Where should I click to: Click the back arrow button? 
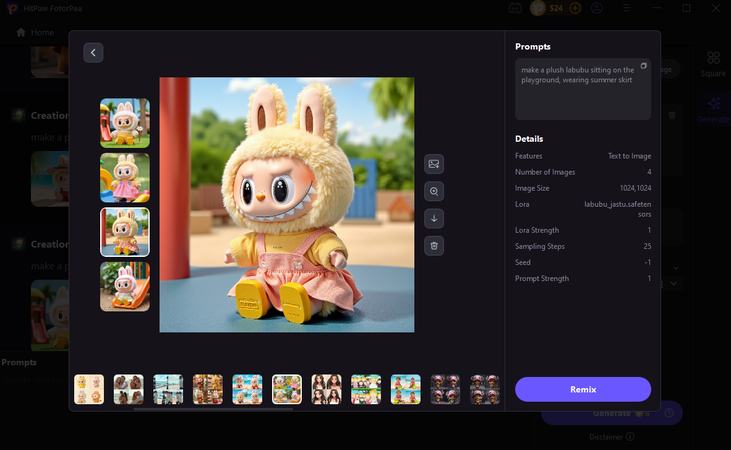pyautogui.click(x=93, y=52)
